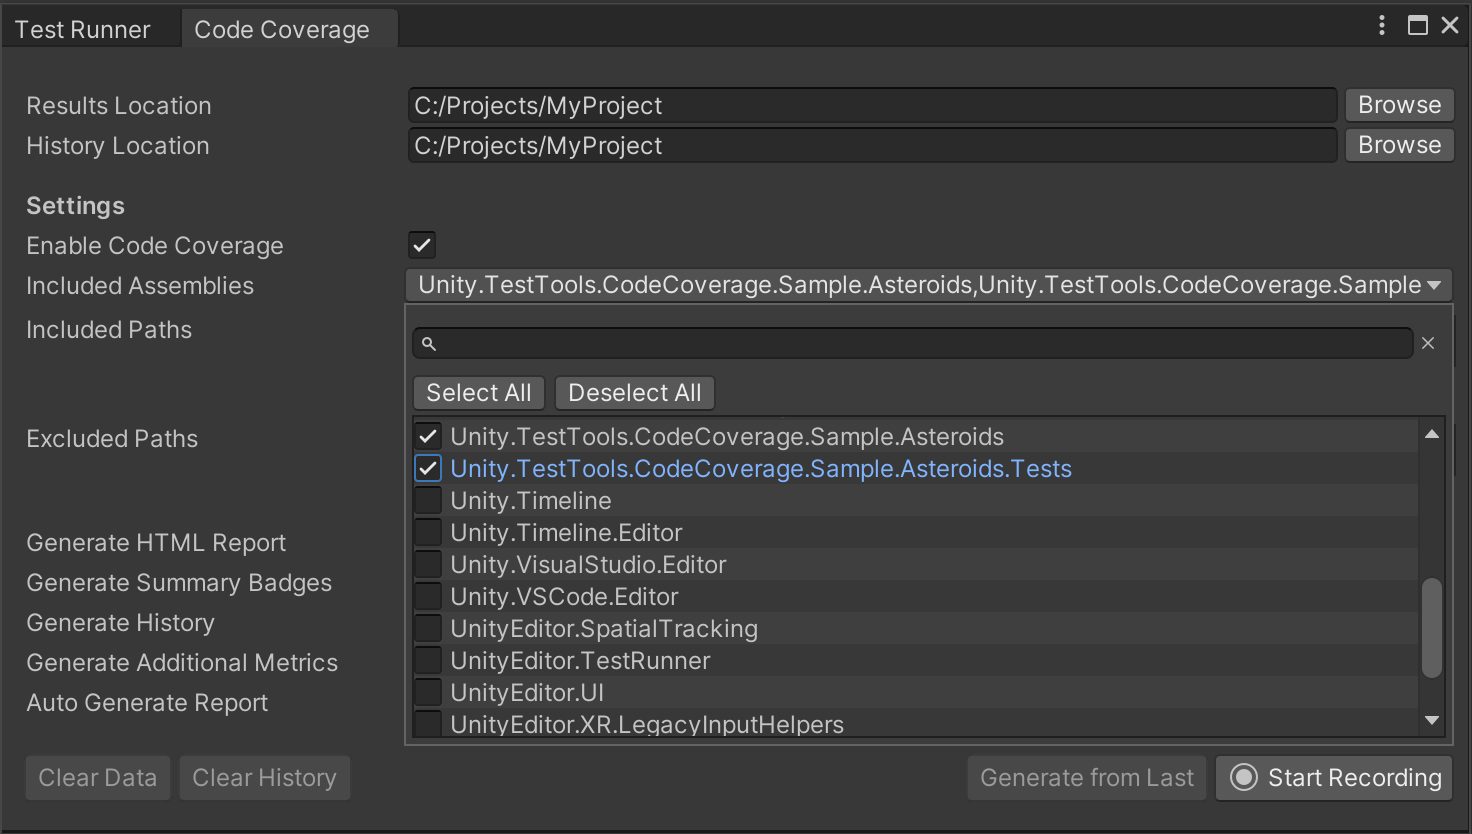Switch to the Test Runner tab
The height and width of the screenshot is (834, 1472).
click(83, 30)
